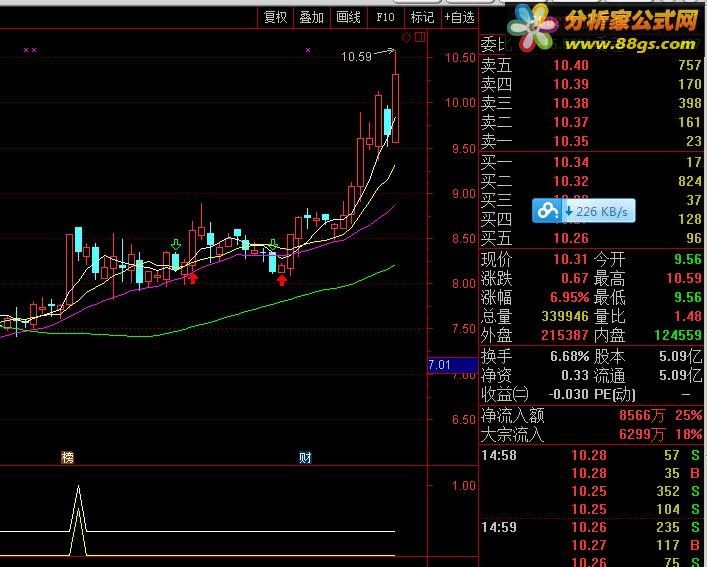Click the 财 marker below chart

coord(305,457)
